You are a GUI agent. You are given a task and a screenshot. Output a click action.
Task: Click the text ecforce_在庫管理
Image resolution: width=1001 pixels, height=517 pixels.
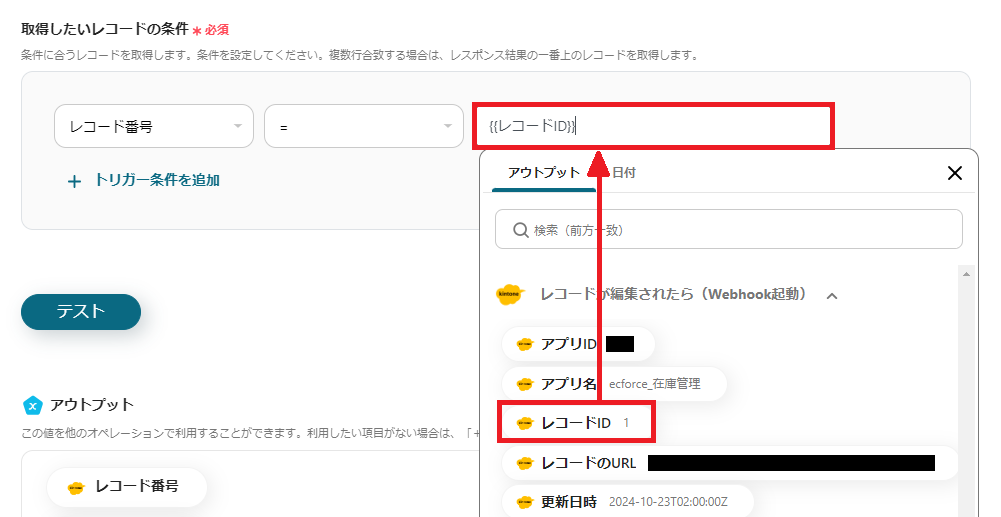coord(655,384)
